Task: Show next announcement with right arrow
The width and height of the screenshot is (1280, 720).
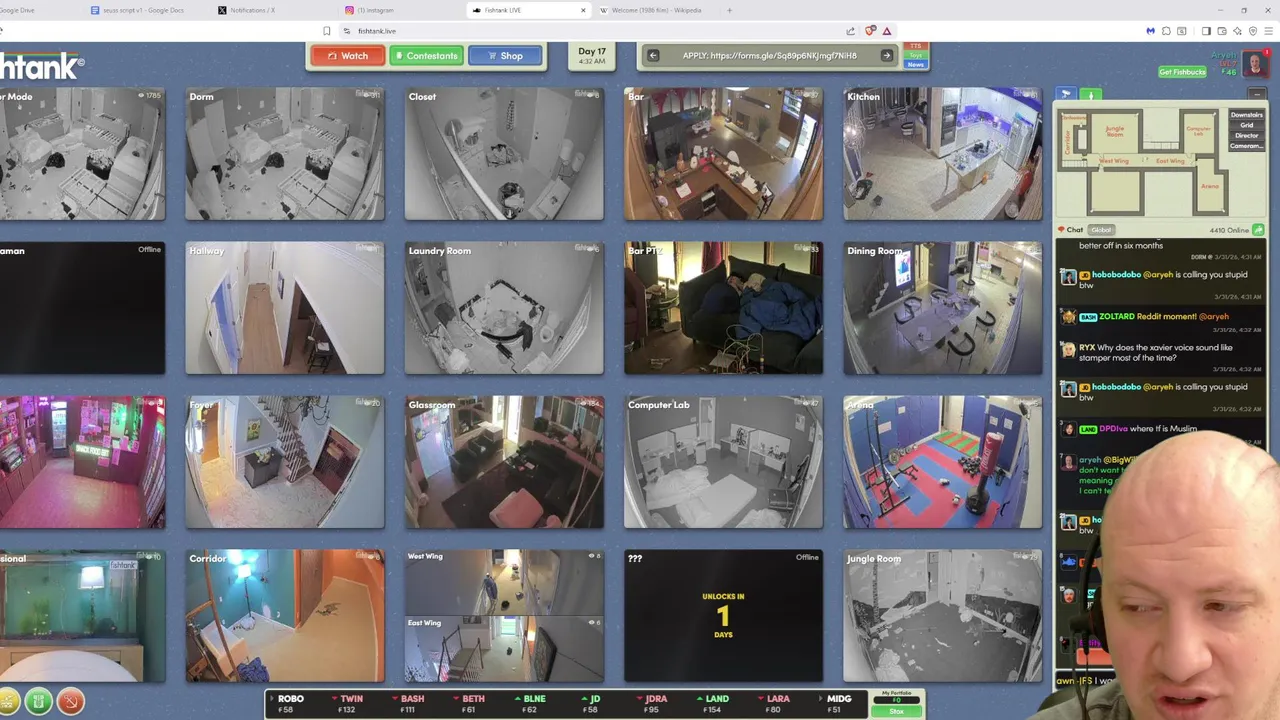Action: 886,56
